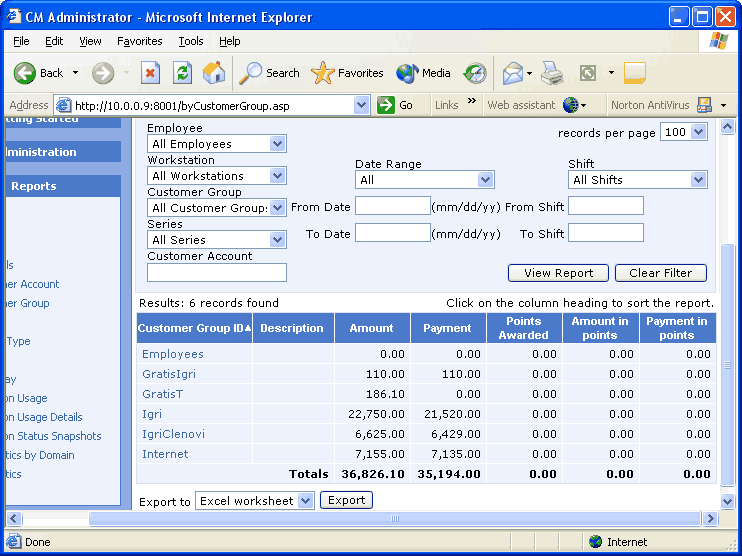
Task: Click the yellow note toolbar icon
Action: point(635,73)
